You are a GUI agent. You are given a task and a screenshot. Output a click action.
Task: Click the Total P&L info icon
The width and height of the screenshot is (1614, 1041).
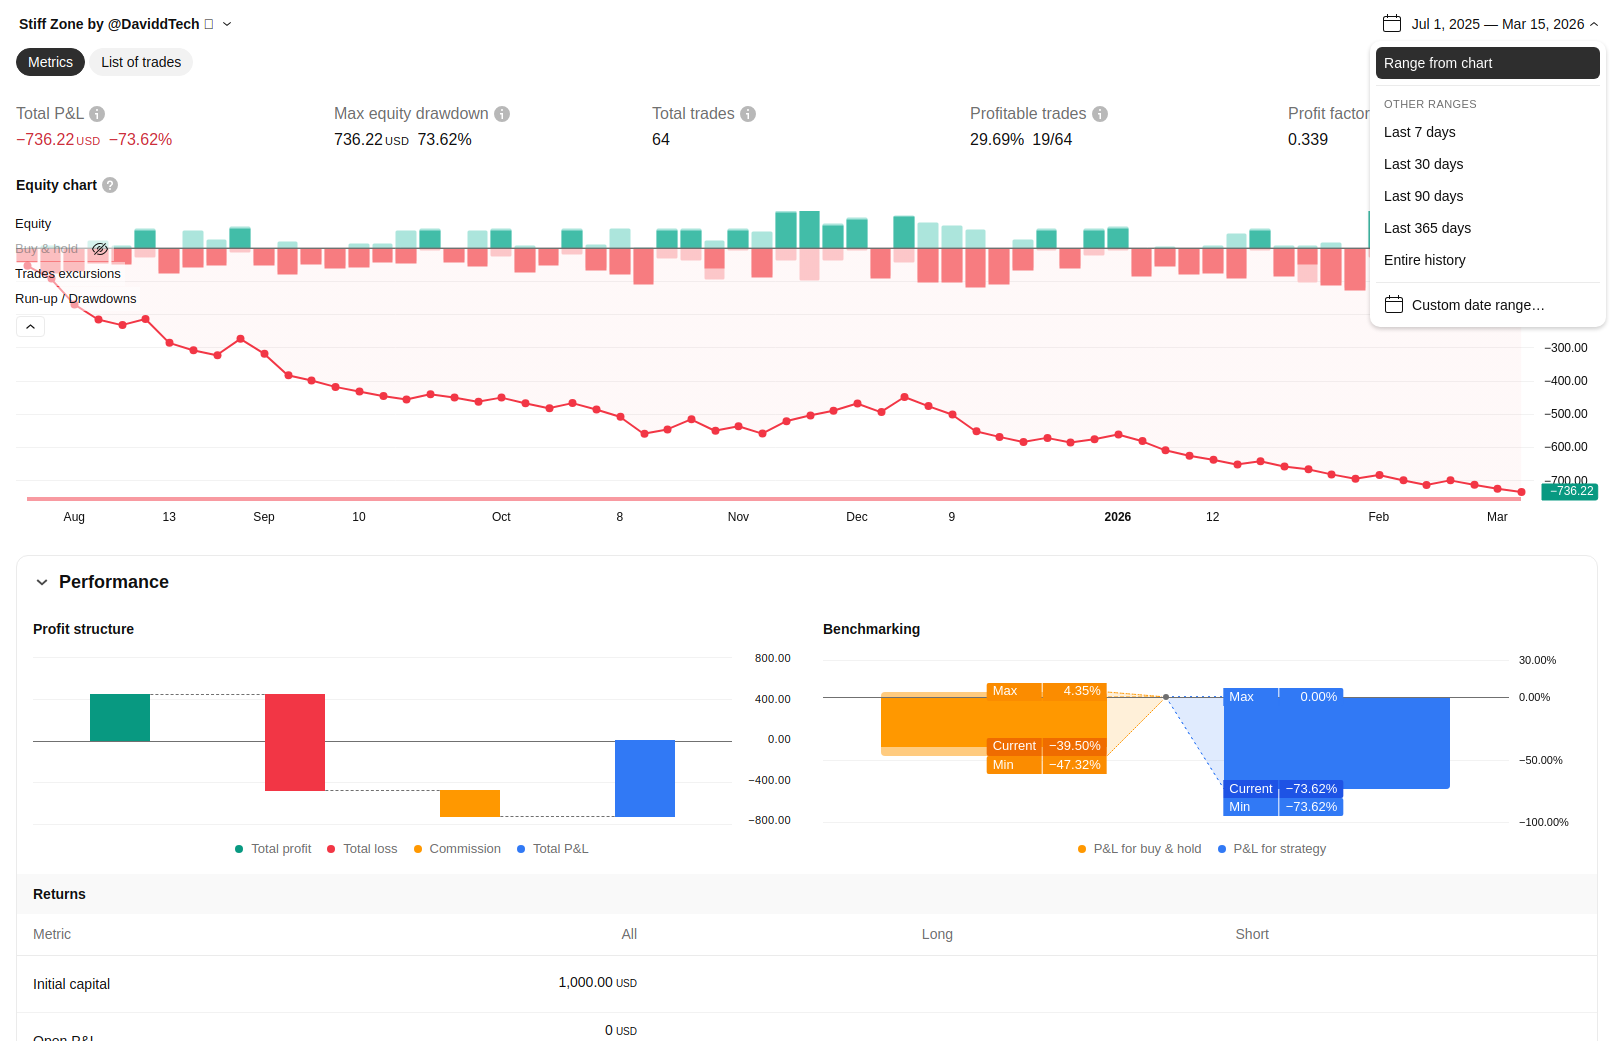pos(97,114)
